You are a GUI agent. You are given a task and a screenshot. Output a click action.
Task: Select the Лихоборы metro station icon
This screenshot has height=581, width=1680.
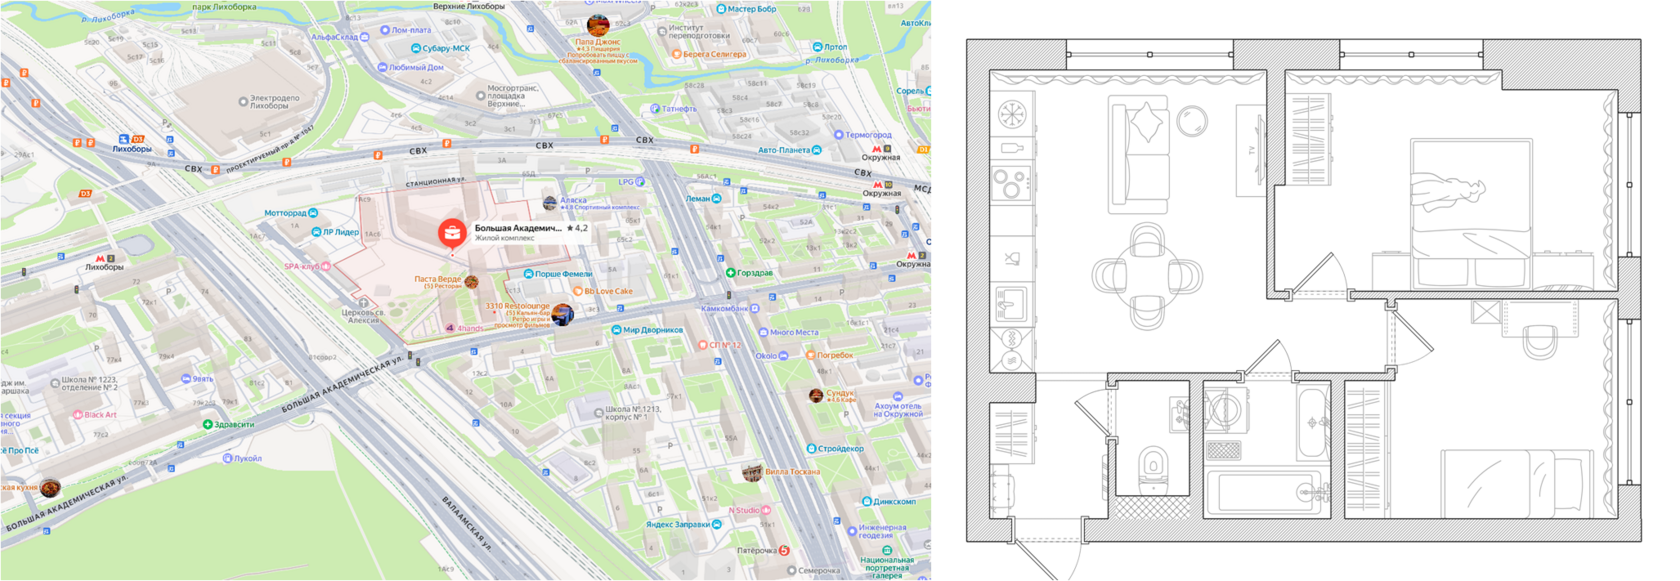click(x=100, y=258)
